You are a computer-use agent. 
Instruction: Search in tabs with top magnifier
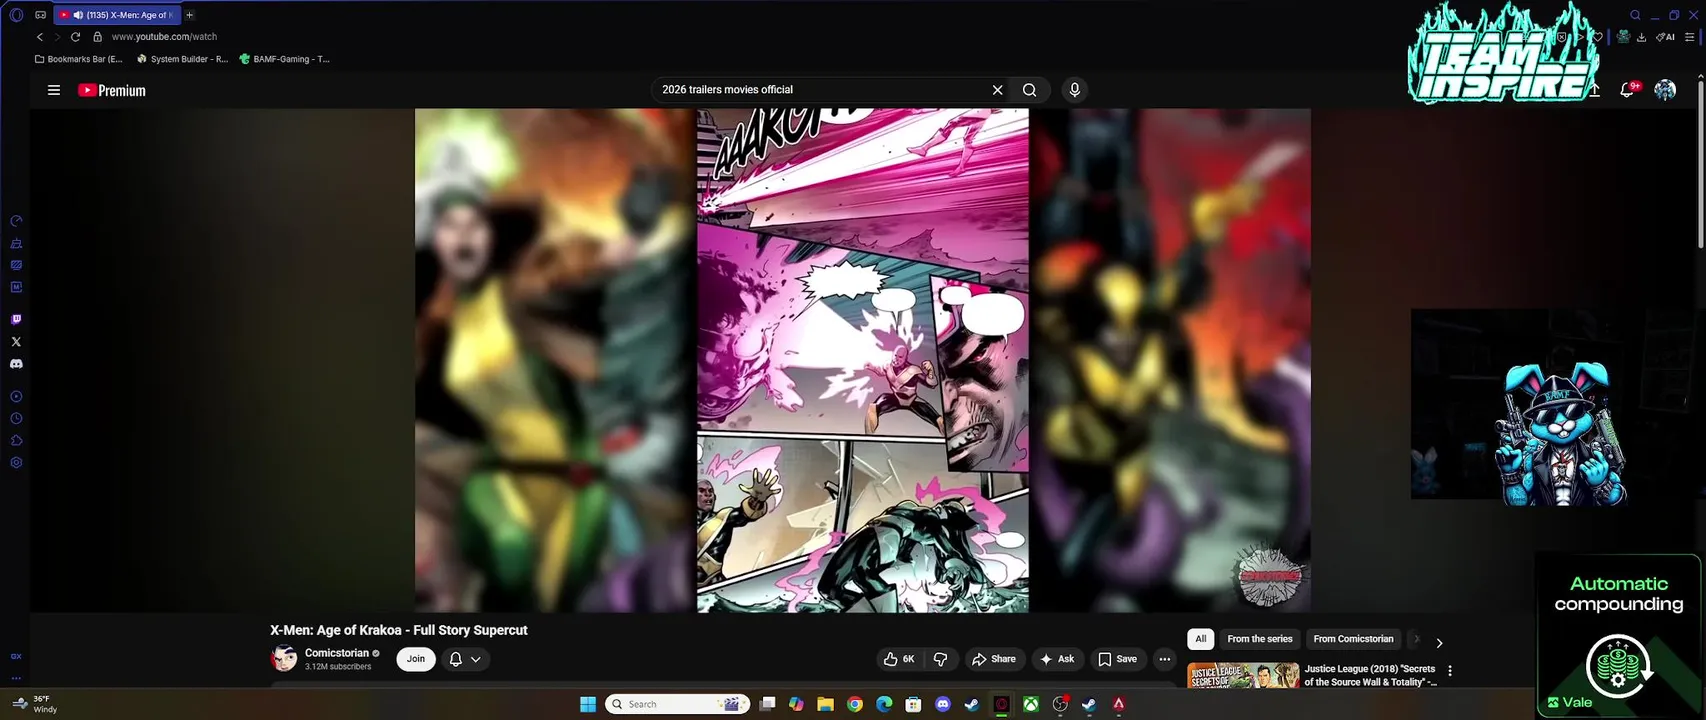[1636, 15]
